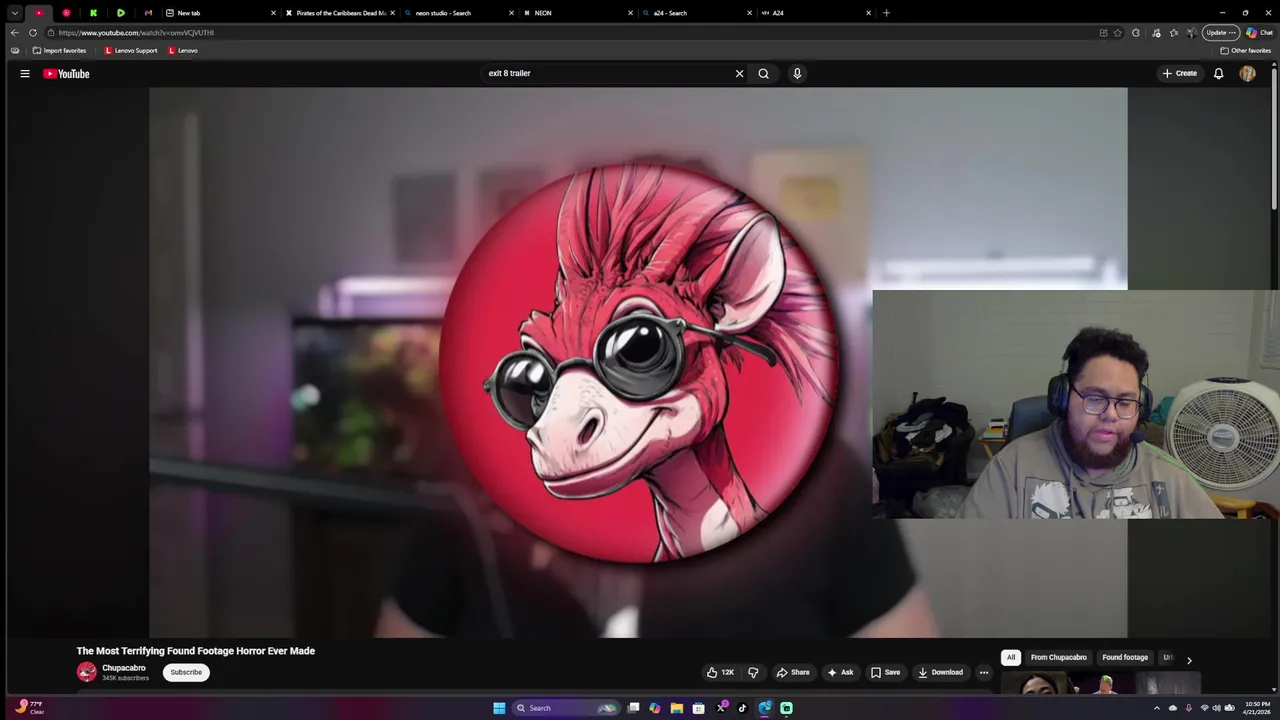Open Microsoft Edge from the taskbar
1280x720 pixels.
(x=765, y=708)
